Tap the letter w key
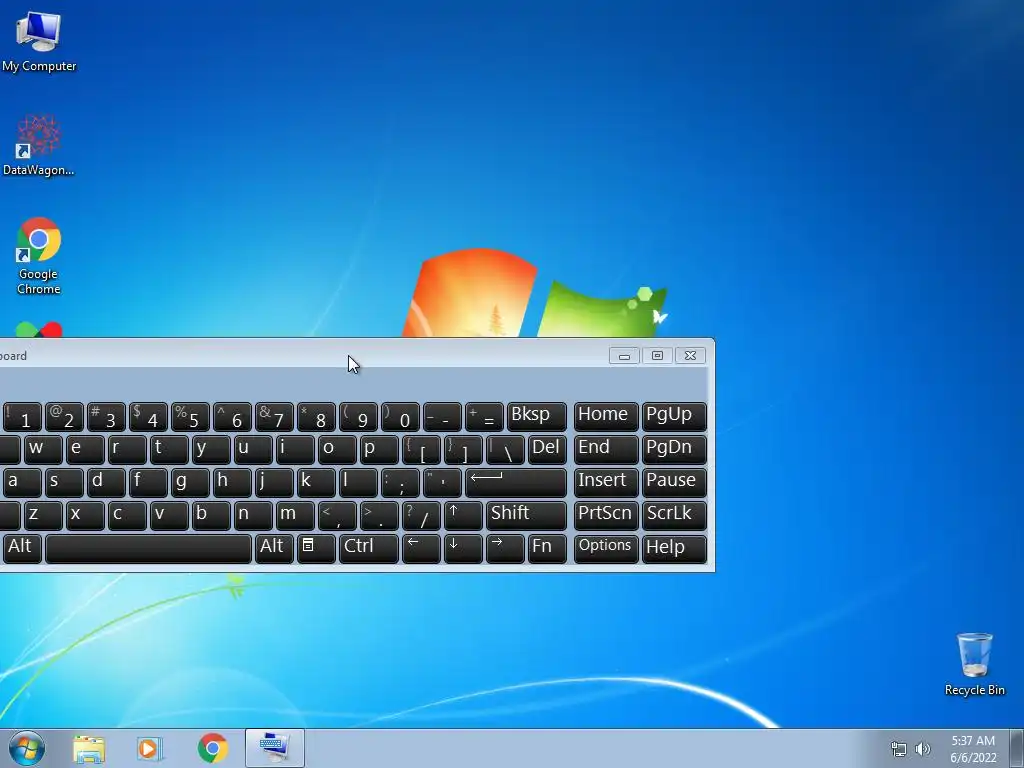The height and width of the screenshot is (768, 1024). [x=43, y=449]
